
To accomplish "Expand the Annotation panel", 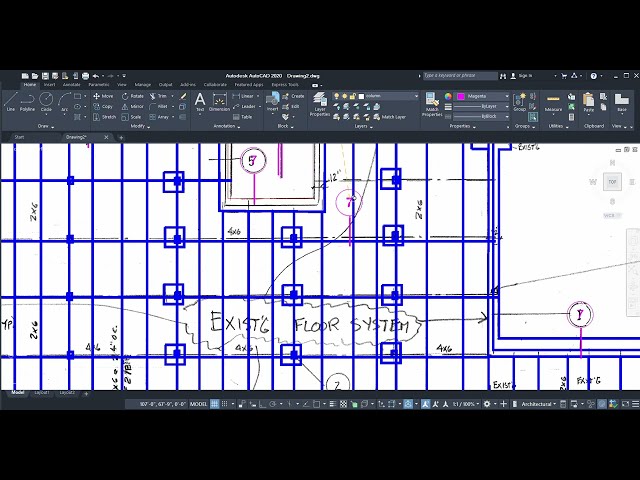I will (227, 127).
